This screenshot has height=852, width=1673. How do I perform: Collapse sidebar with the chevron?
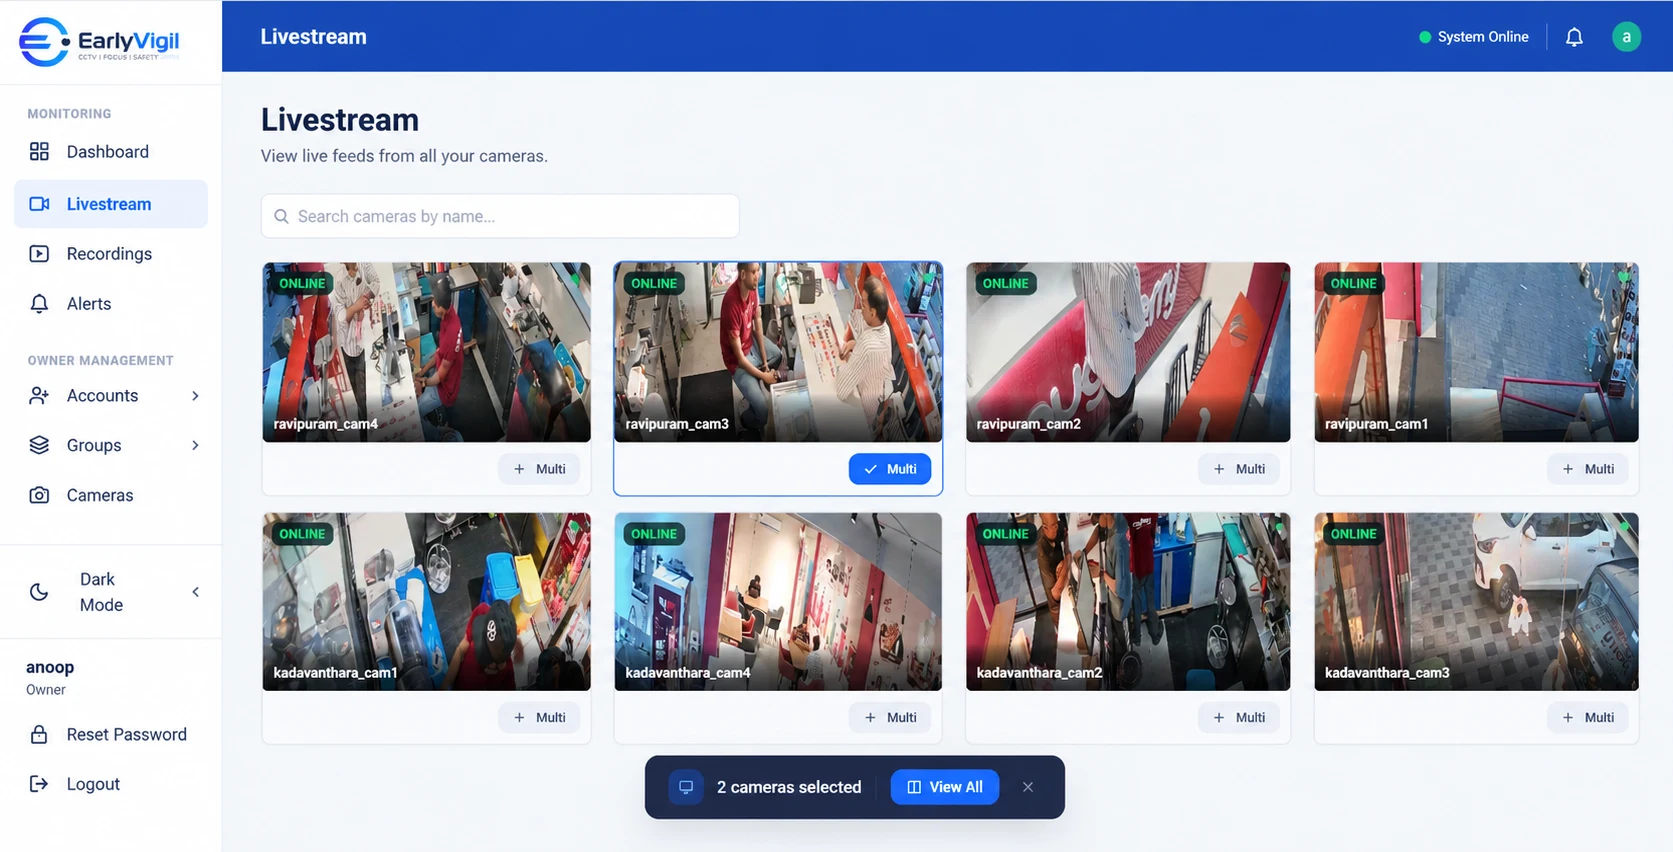195,592
